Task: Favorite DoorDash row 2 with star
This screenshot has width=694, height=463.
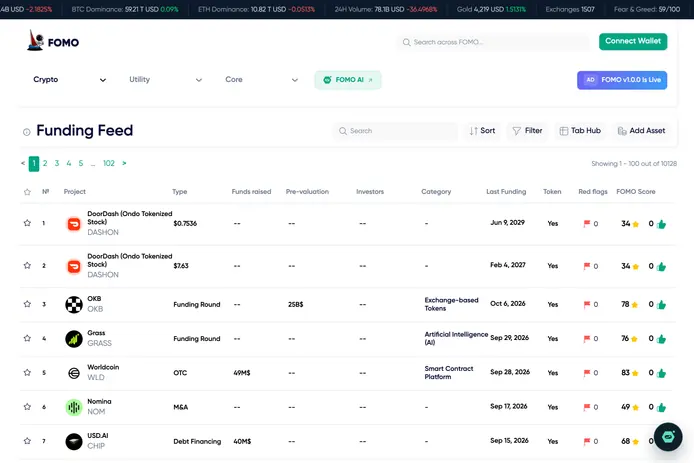Action: (x=27, y=266)
